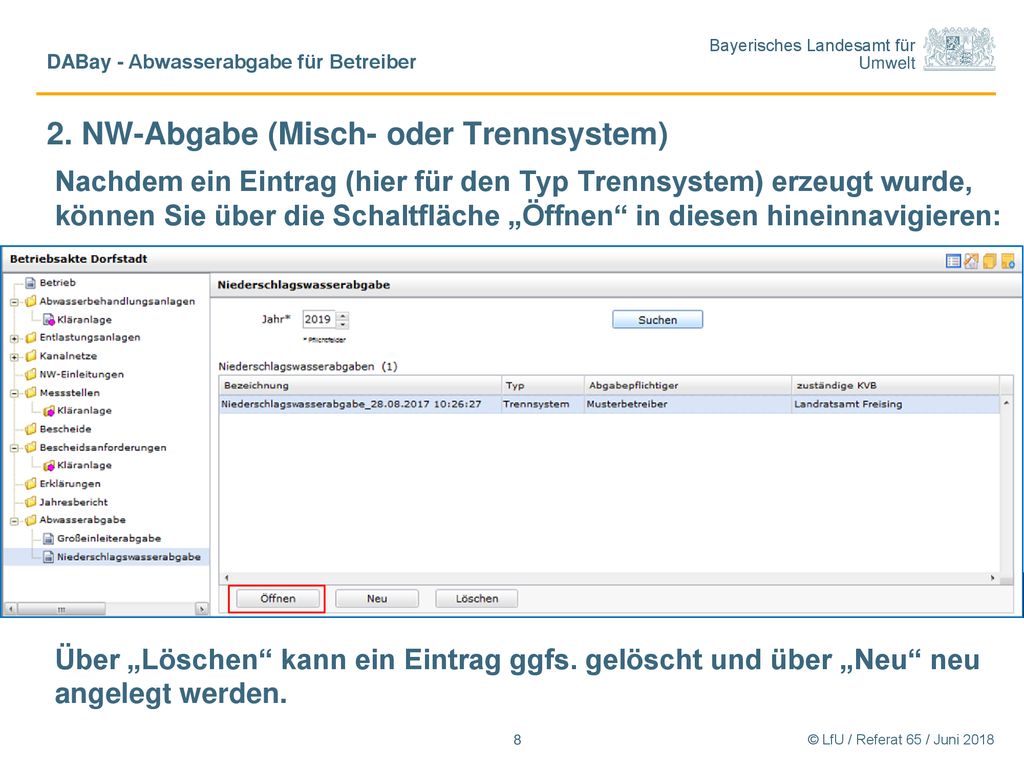Select Bescheidsanforderungen label in the tree
The height and width of the screenshot is (768, 1024).
103,447
